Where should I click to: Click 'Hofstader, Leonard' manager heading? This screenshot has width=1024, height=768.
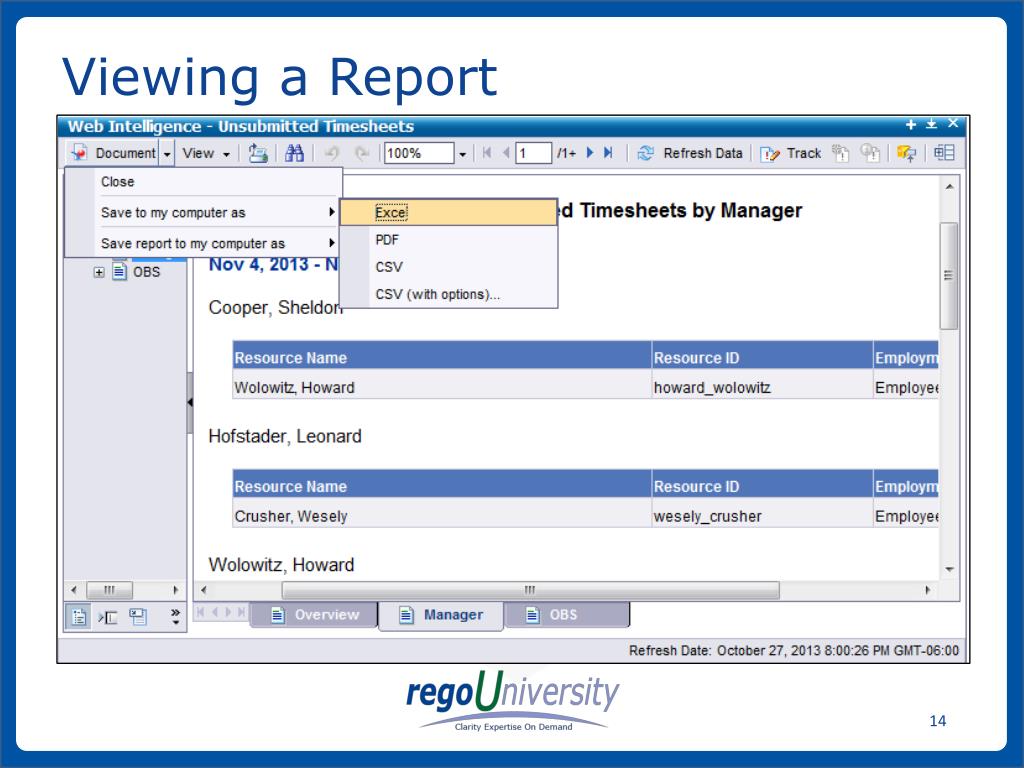[x=285, y=436]
